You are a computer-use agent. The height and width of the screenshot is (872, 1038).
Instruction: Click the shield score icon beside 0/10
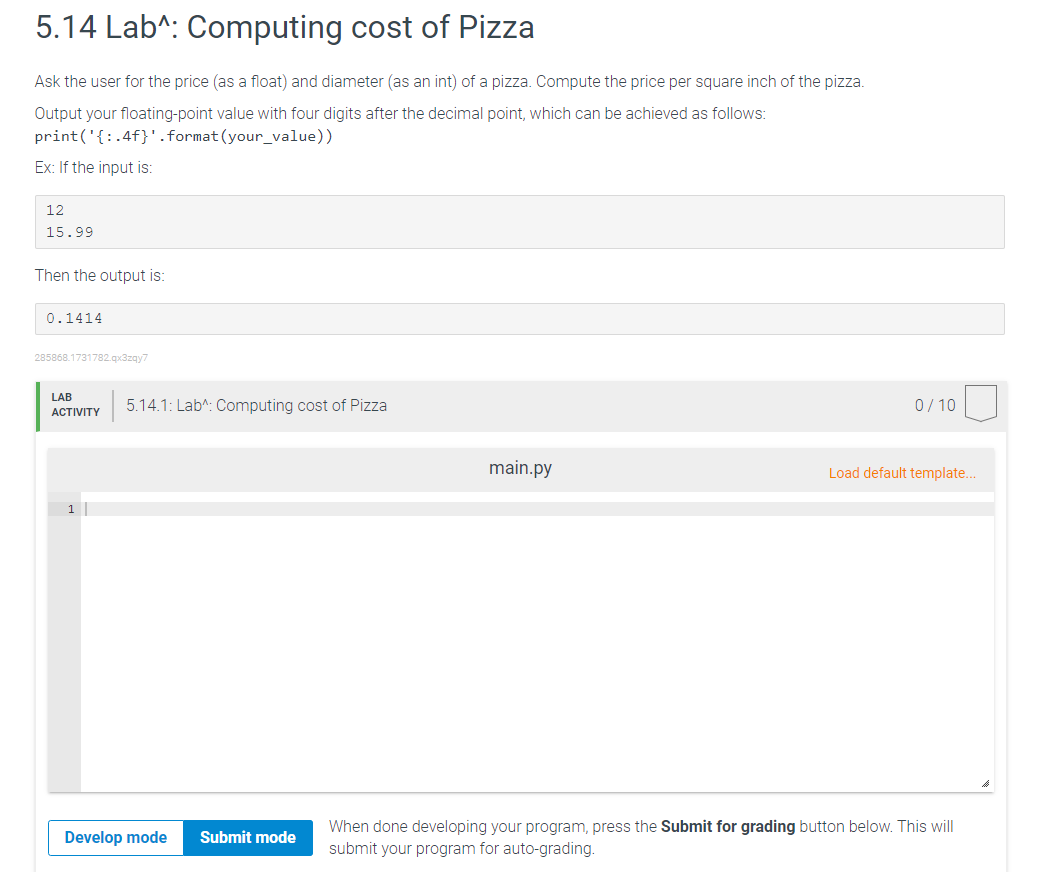[980, 402]
